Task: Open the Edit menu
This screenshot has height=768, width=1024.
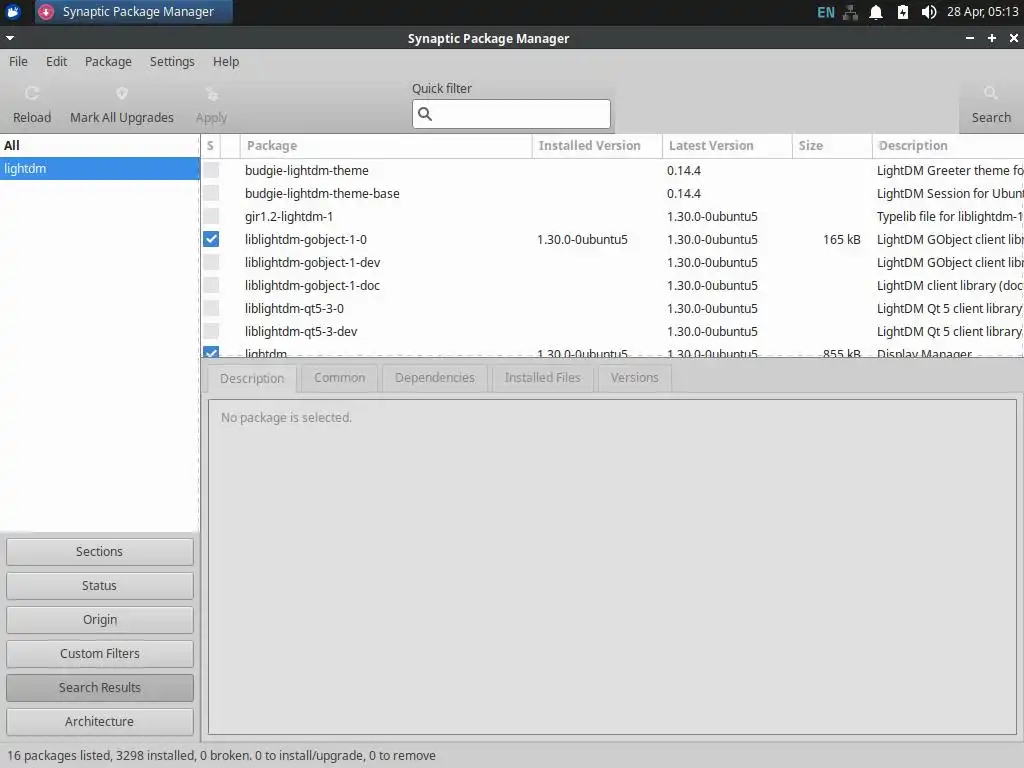Action: 56,61
